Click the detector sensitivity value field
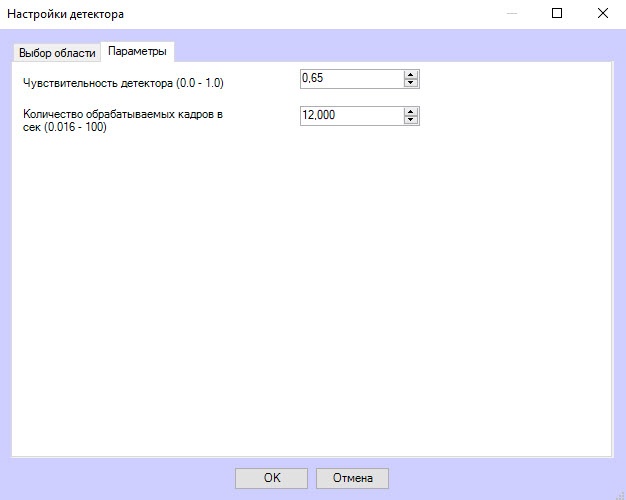Viewport: 626px width, 500px height. tap(350, 79)
